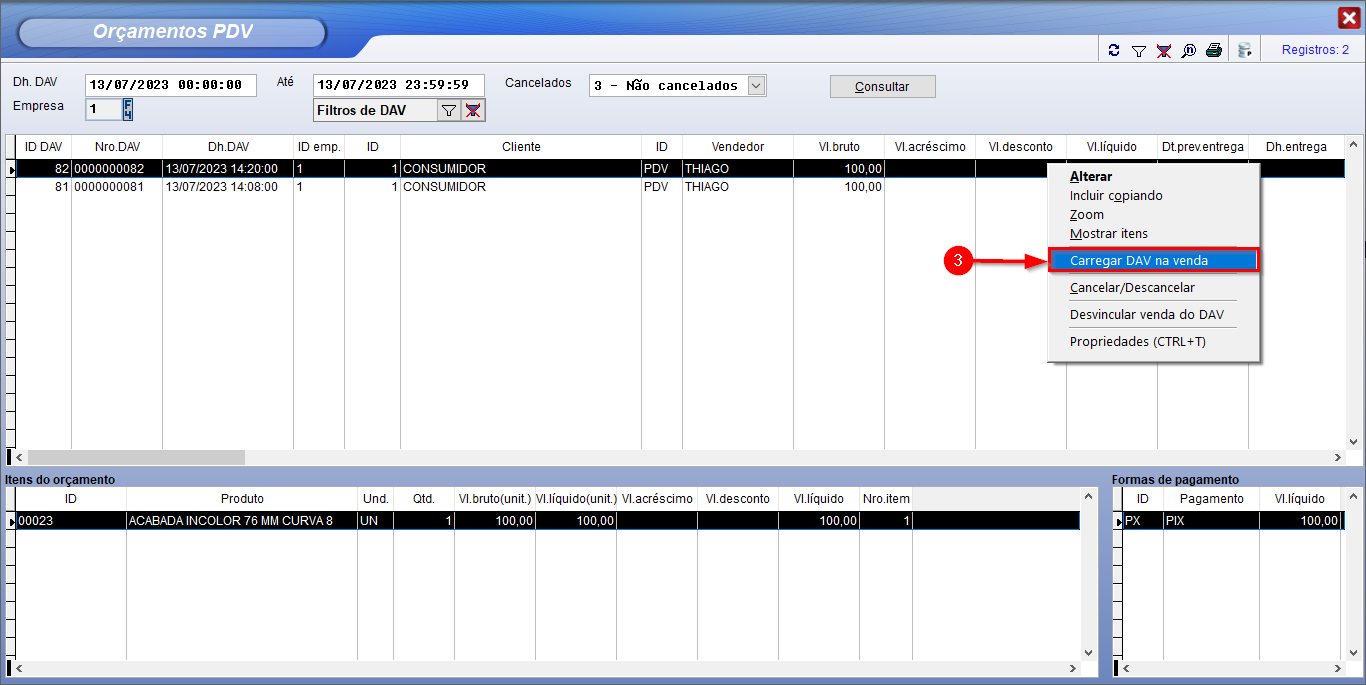
Task: Close the Orçamentos PDV window
Action: 1348,18
